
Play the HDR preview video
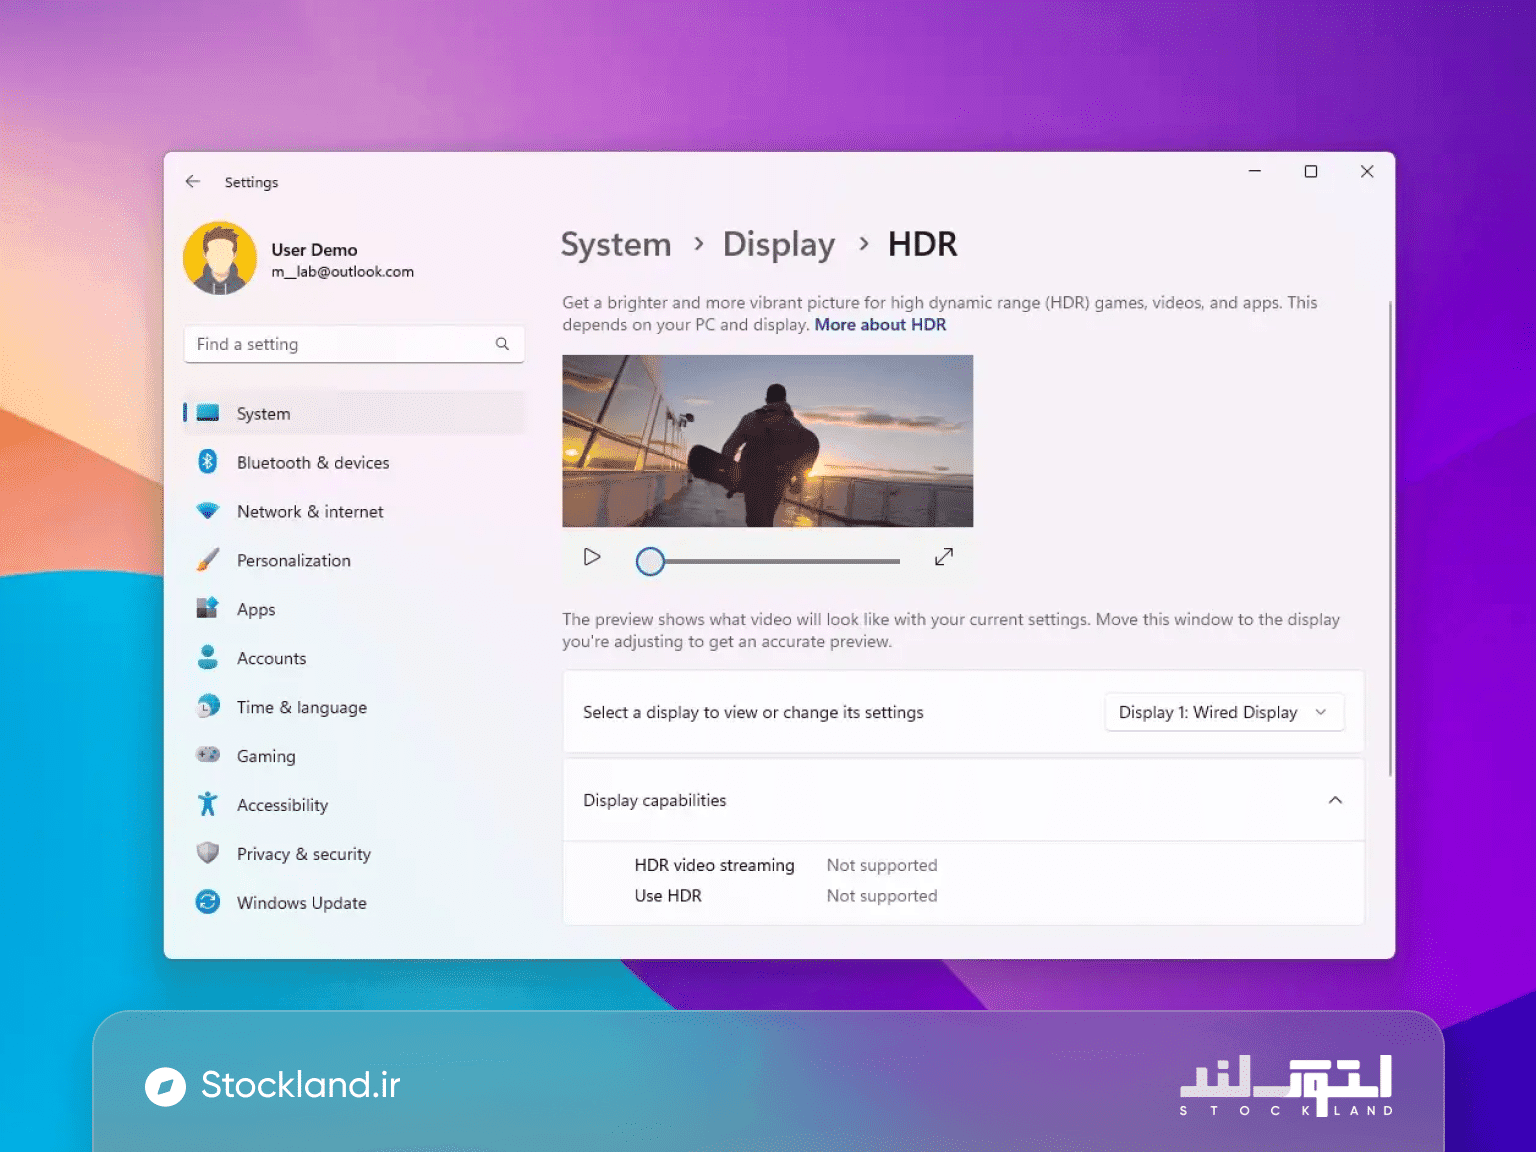point(592,557)
